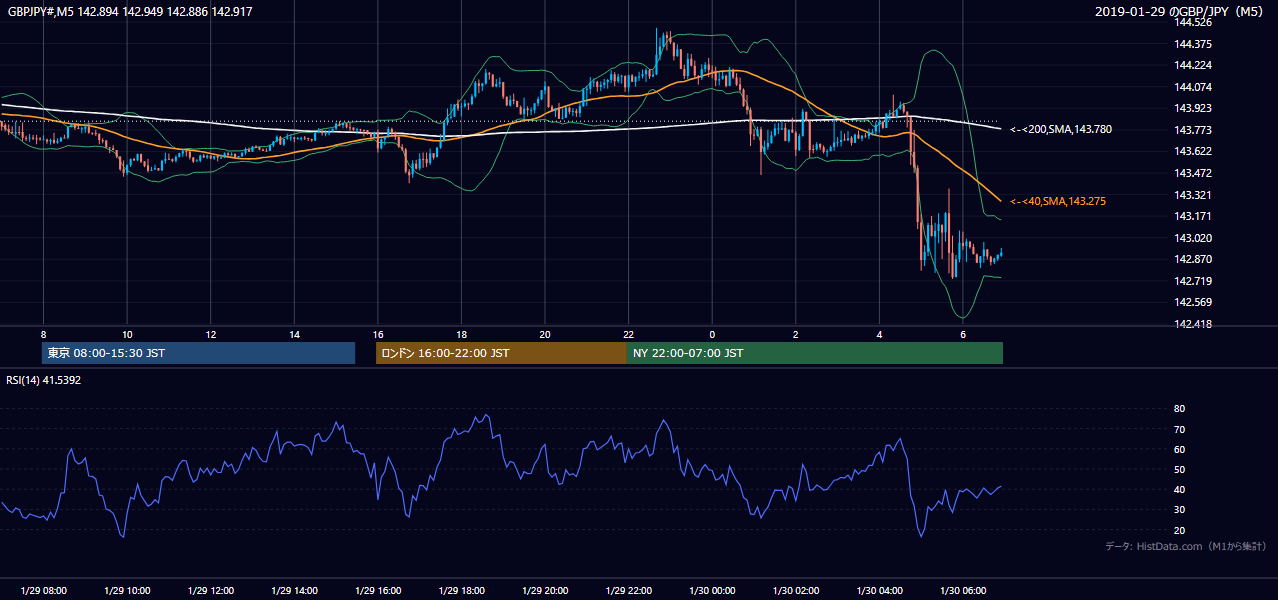Click price axis value 143.321

(x=1193, y=195)
